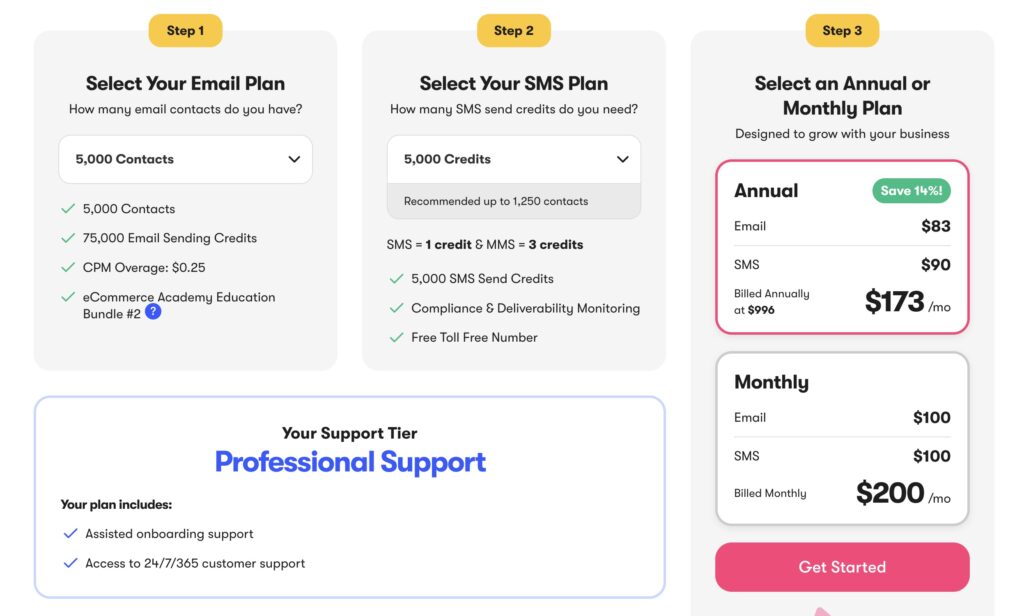Click the Step 3 badge
The width and height of the screenshot is (1024, 616).
841,30
